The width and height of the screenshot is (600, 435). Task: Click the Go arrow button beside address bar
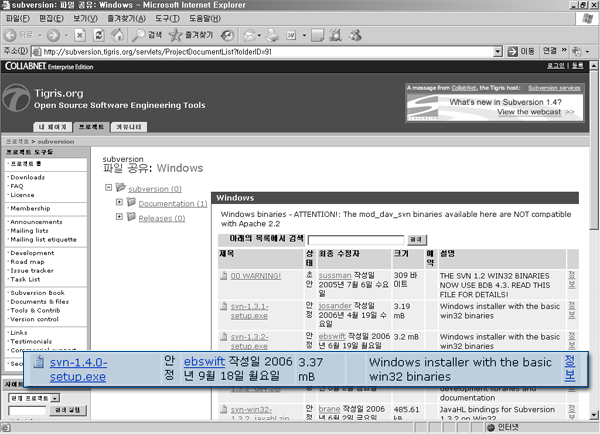click(x=512, y=51)
